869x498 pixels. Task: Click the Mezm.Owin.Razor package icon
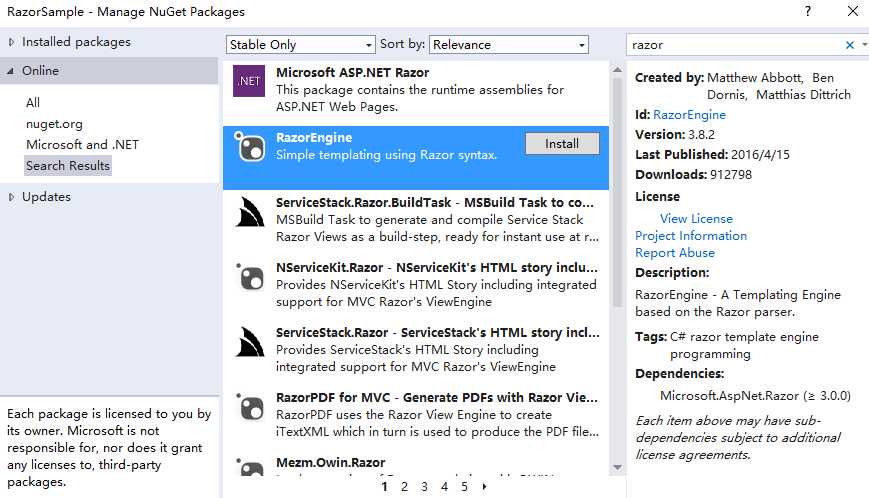[251, 466]
